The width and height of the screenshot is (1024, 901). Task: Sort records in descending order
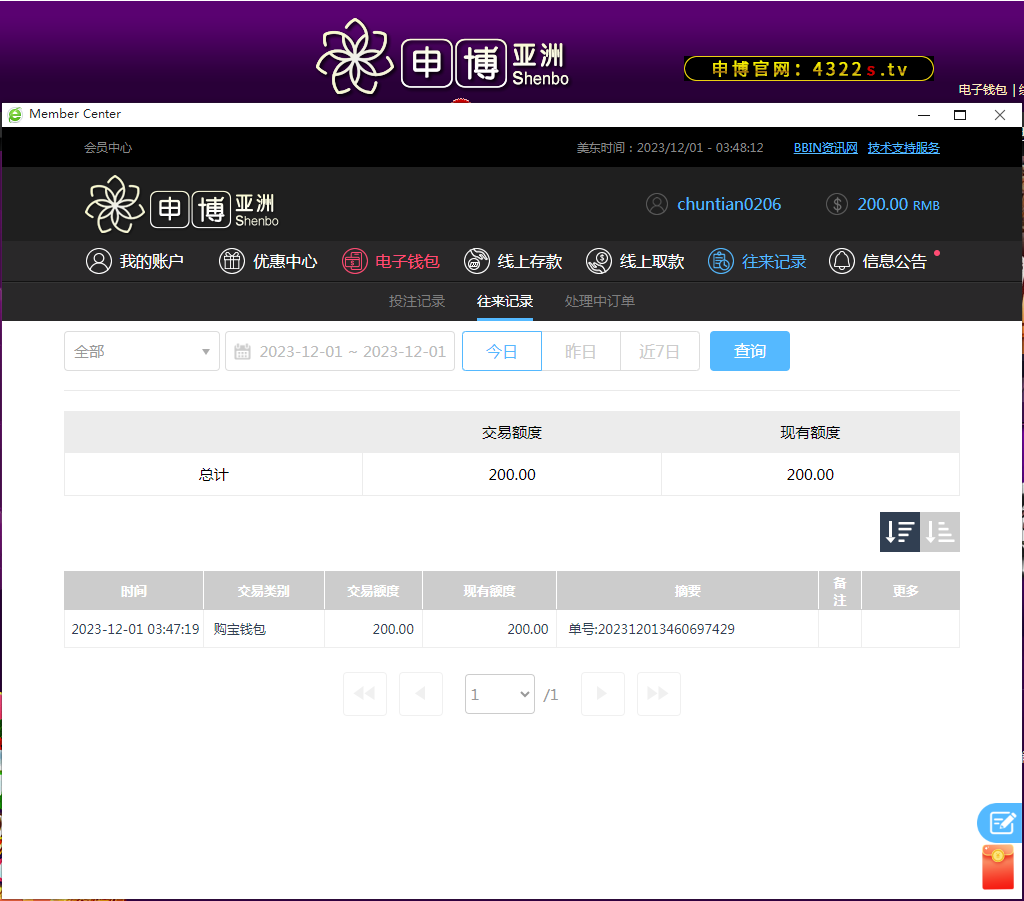(x=900, y=532)
